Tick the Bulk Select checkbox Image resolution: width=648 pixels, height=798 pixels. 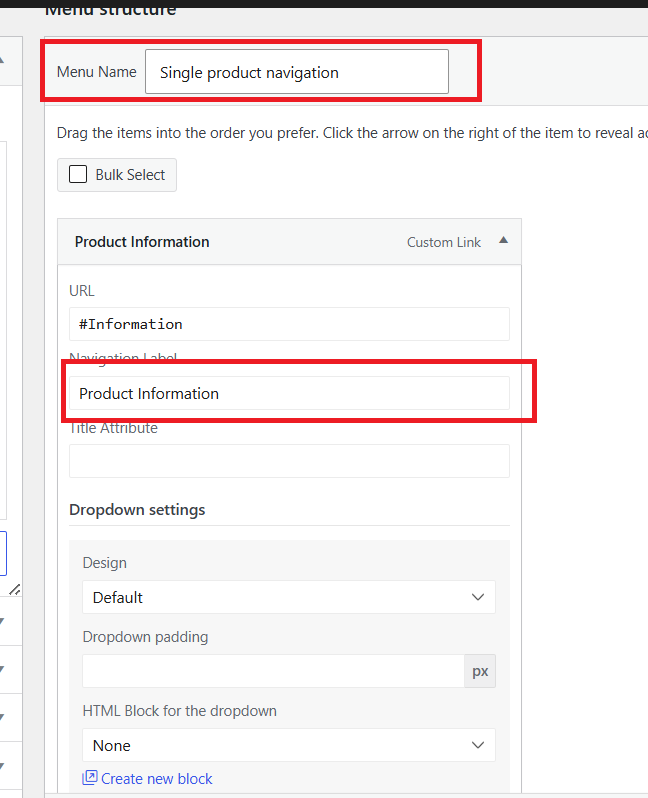tap(78, 174)
